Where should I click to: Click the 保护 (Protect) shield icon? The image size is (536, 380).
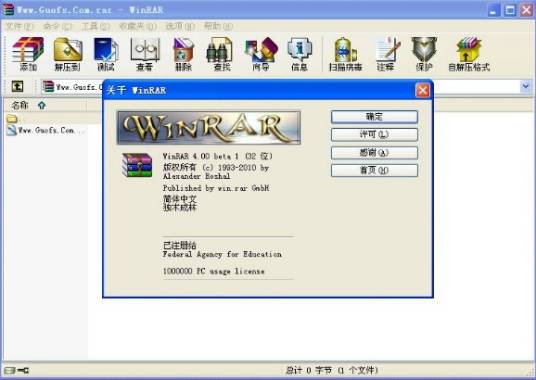pos(424,54)
